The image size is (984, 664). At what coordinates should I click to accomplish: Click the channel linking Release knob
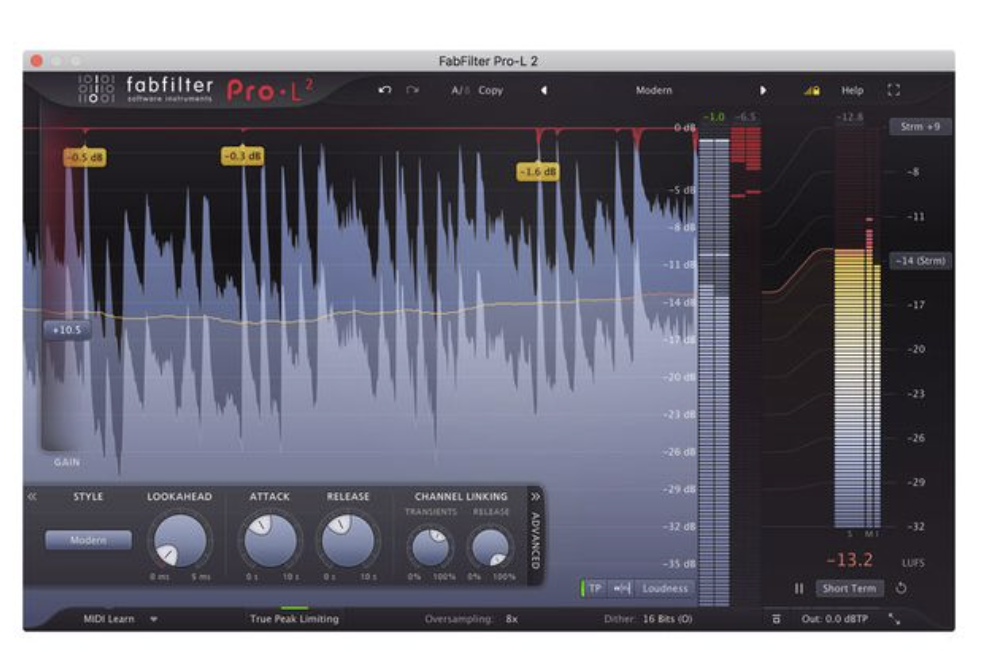(490, 547)
